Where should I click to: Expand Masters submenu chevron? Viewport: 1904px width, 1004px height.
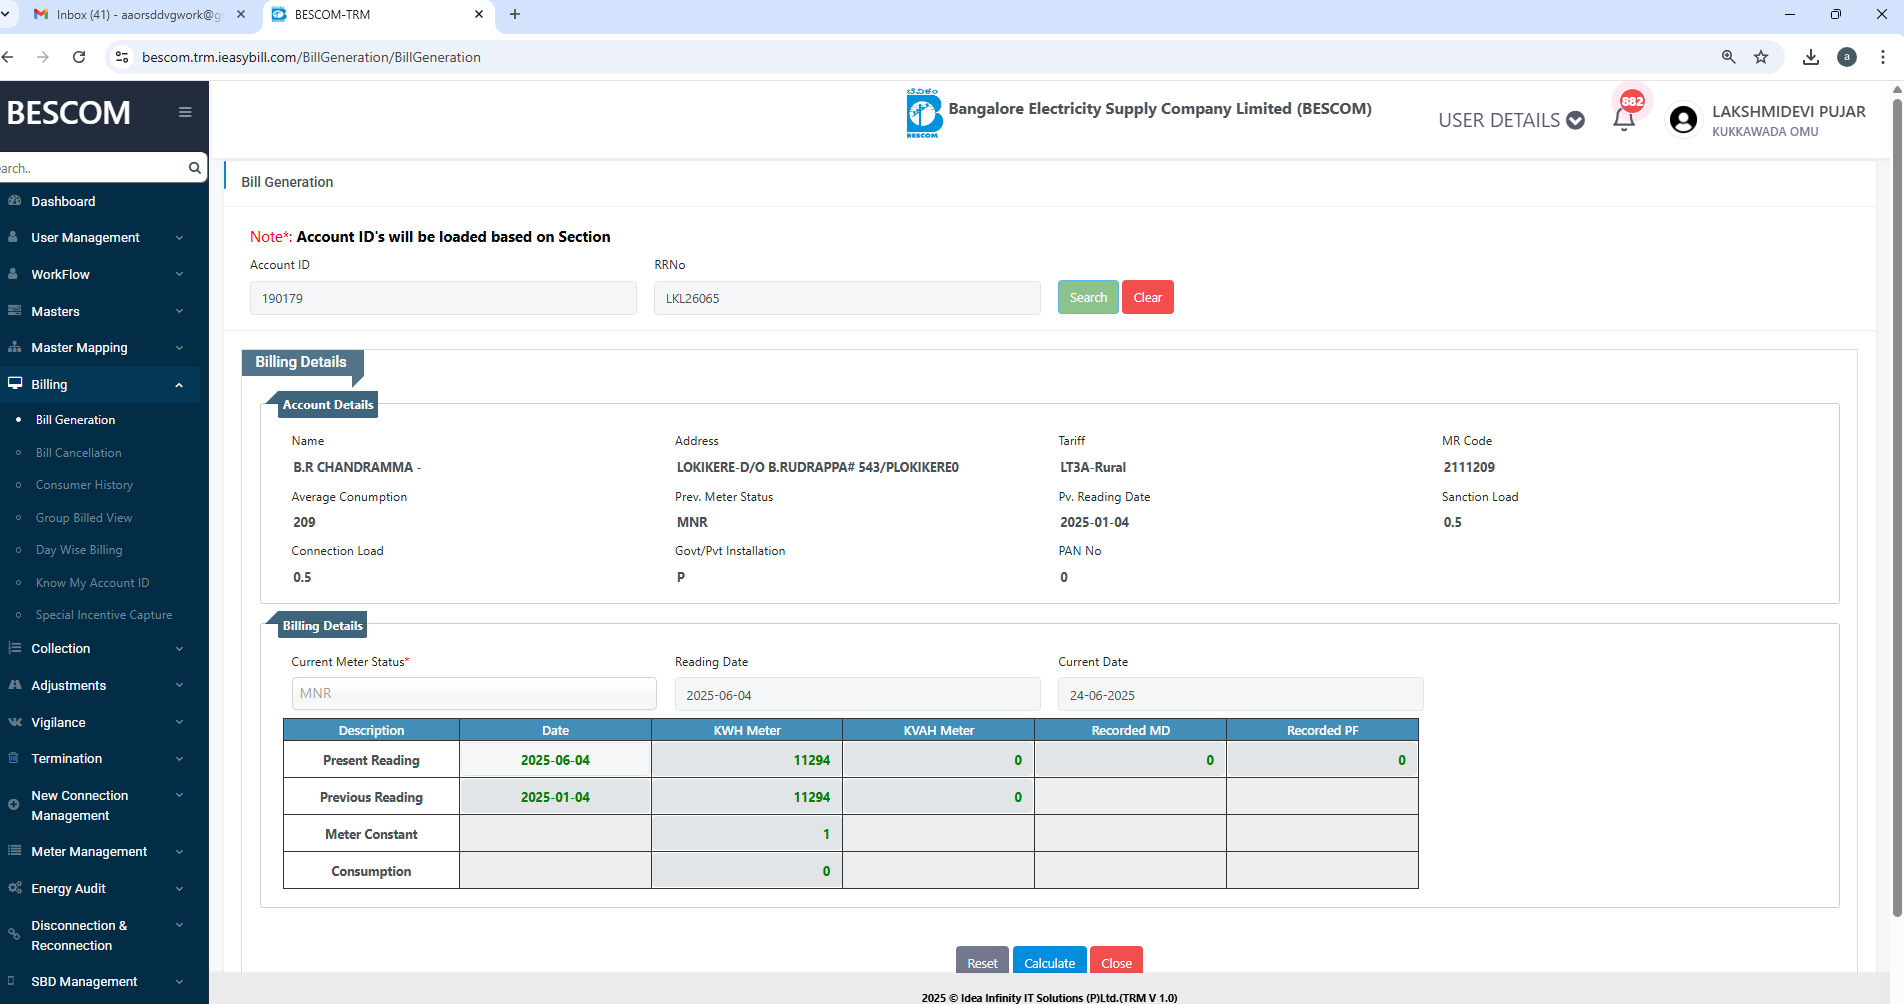pyautogui.click(x=179, y=311)
